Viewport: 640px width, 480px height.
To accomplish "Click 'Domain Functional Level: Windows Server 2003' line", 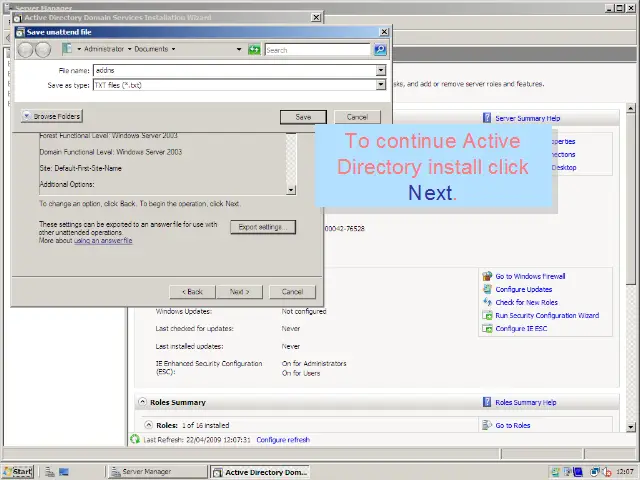I will click(x=111, y=152).
